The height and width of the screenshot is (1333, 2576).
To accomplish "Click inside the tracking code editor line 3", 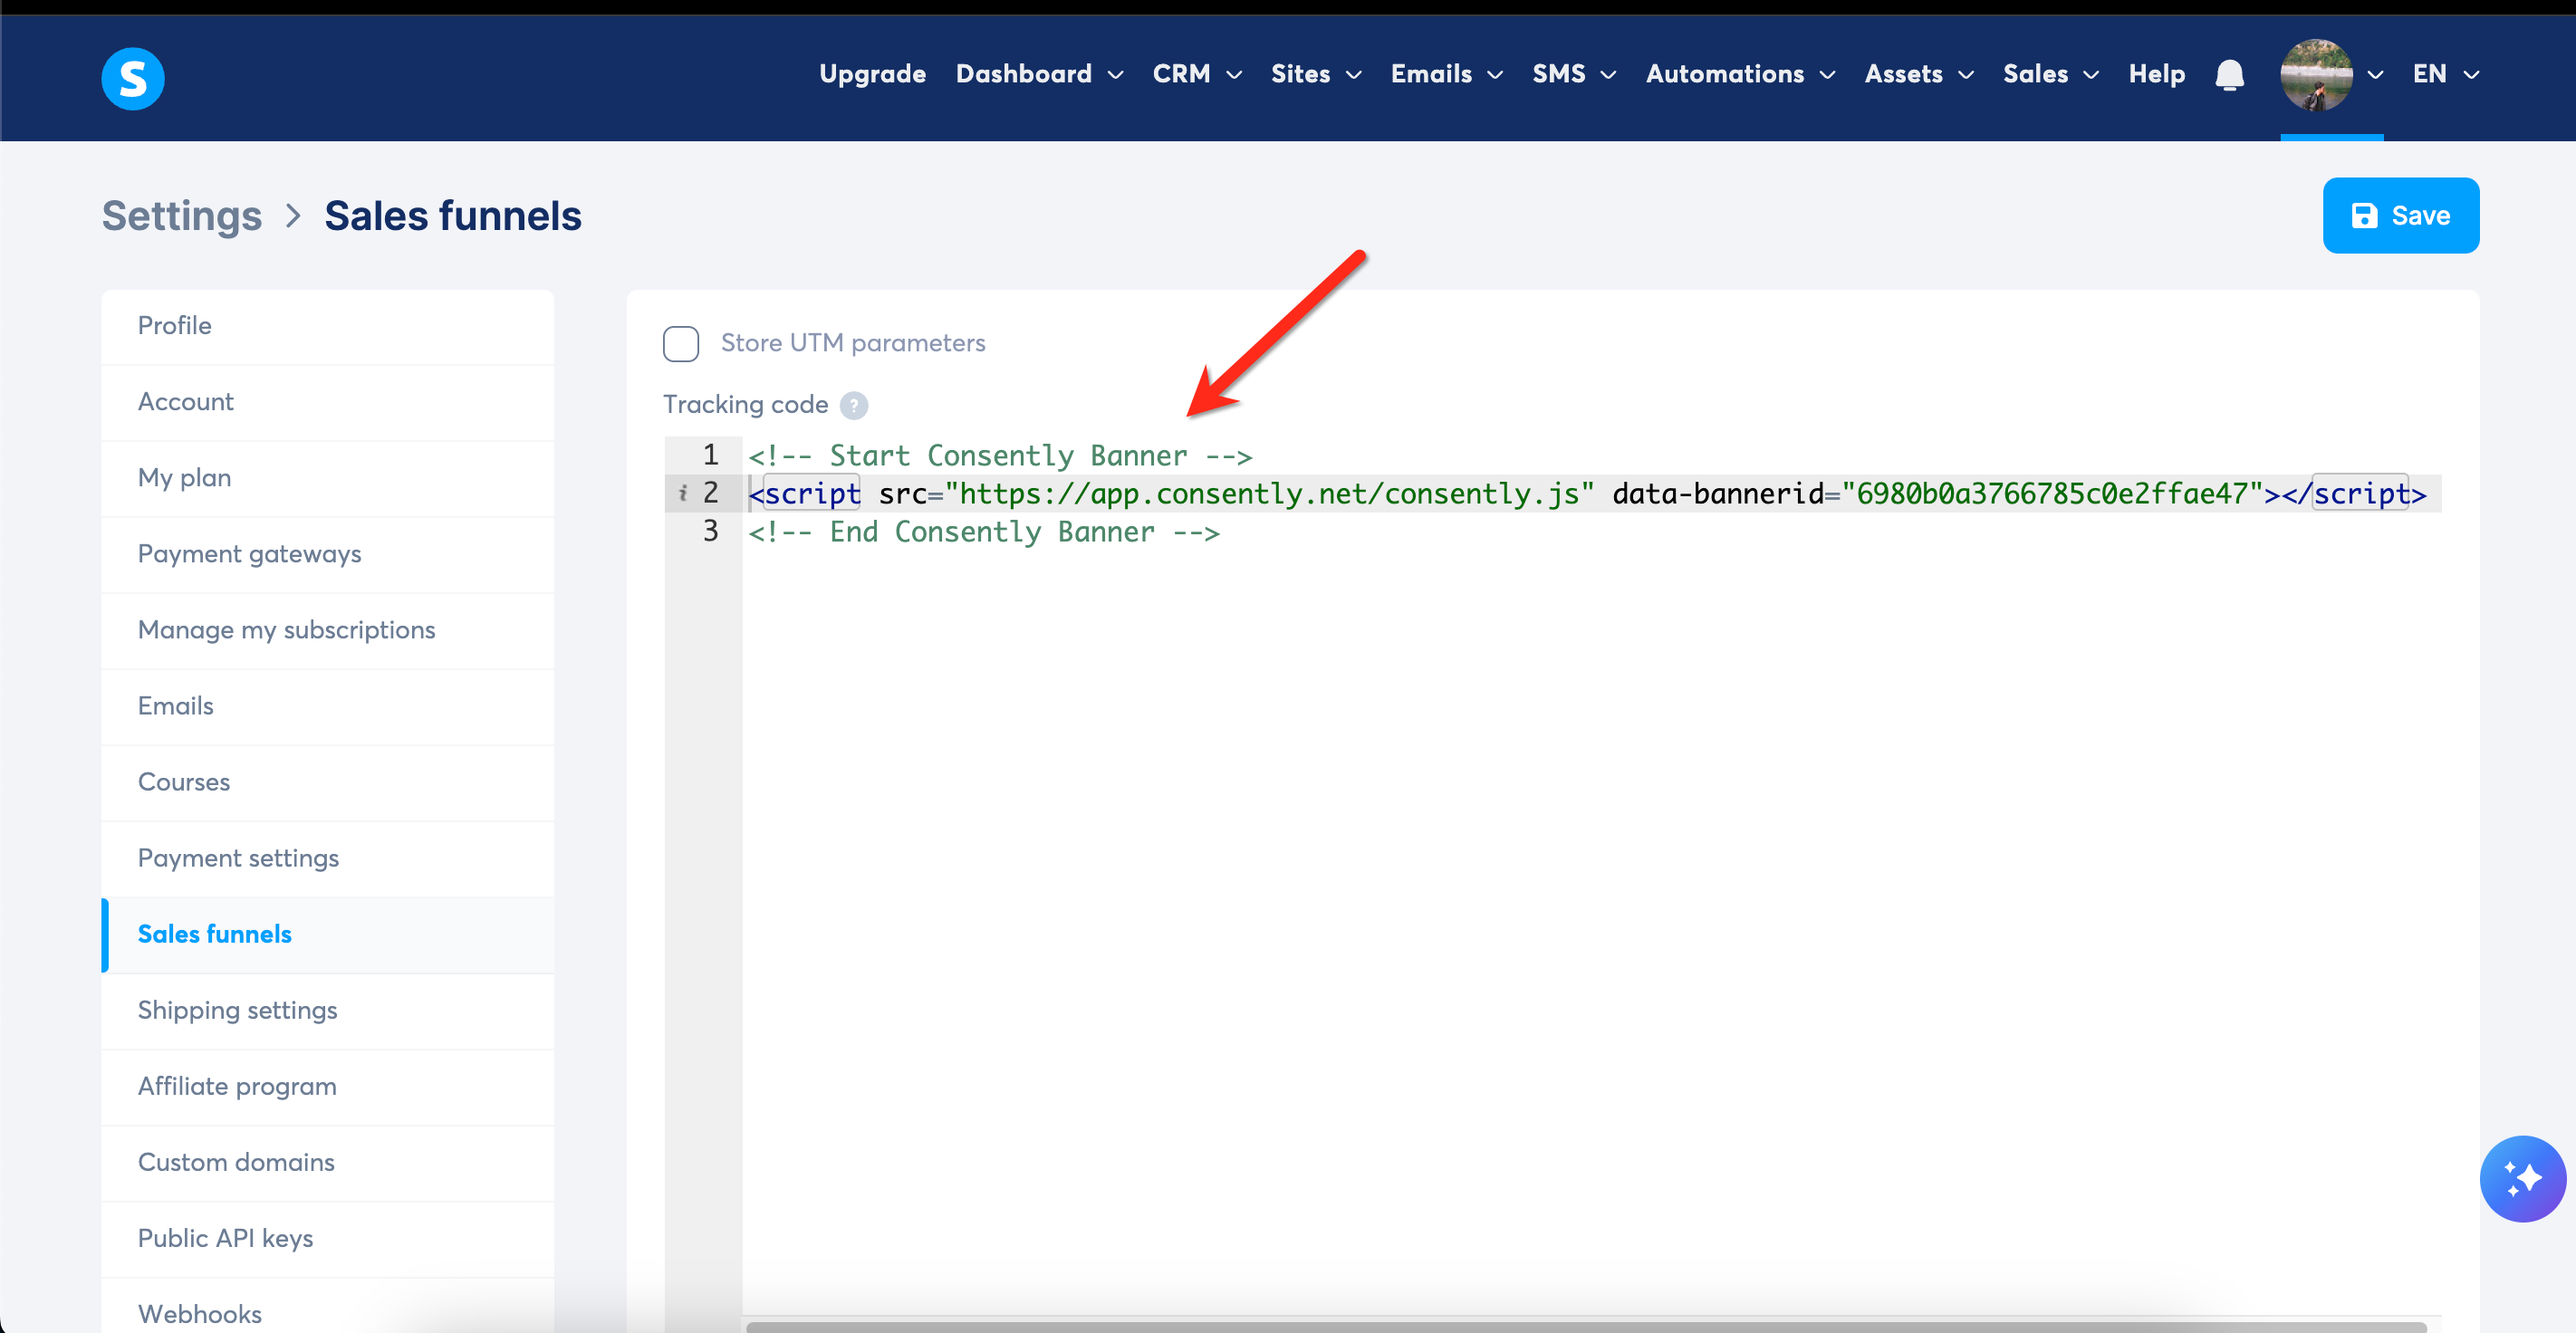I will point(984,532).
